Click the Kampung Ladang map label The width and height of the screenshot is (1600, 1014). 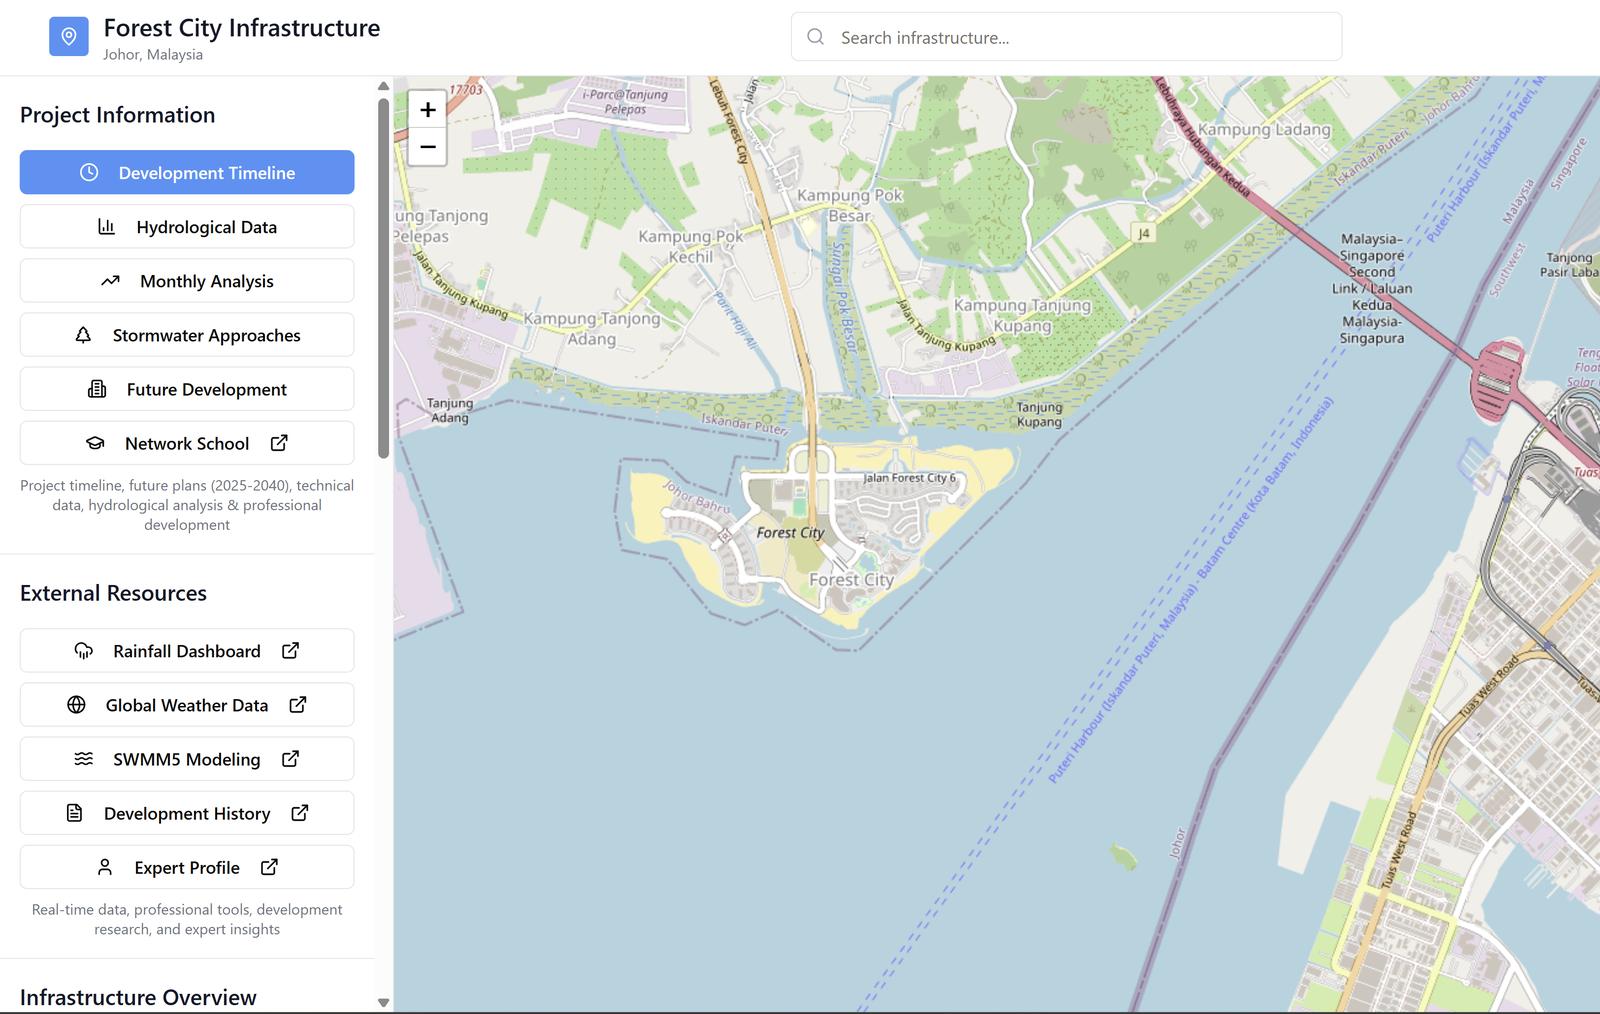[1264, 130]
